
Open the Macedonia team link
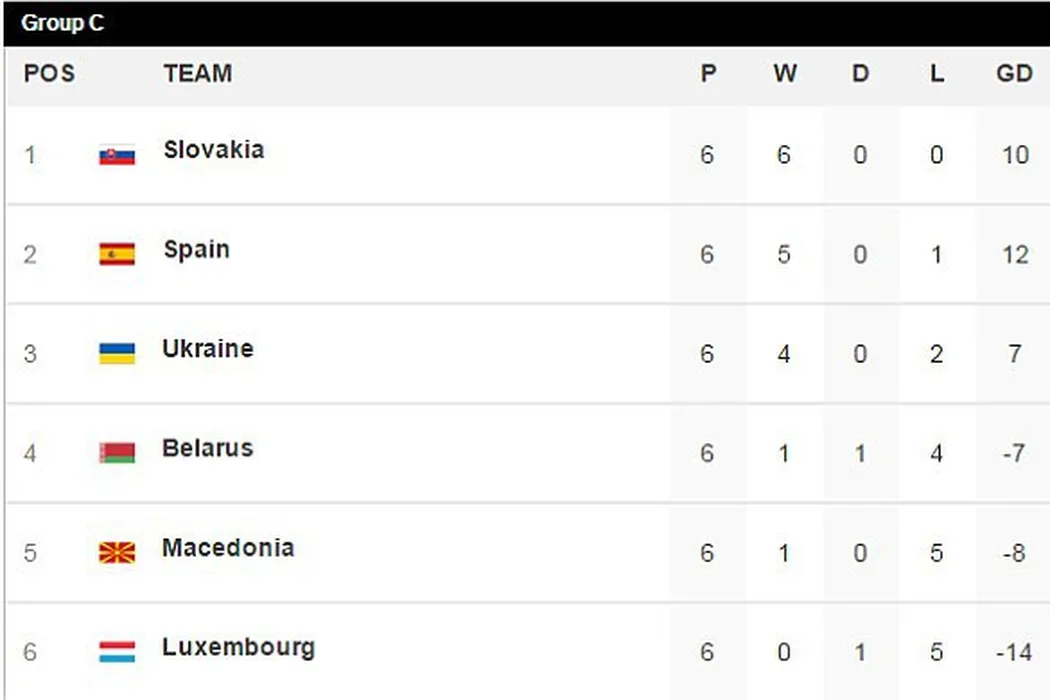click(x=228, y=548)
